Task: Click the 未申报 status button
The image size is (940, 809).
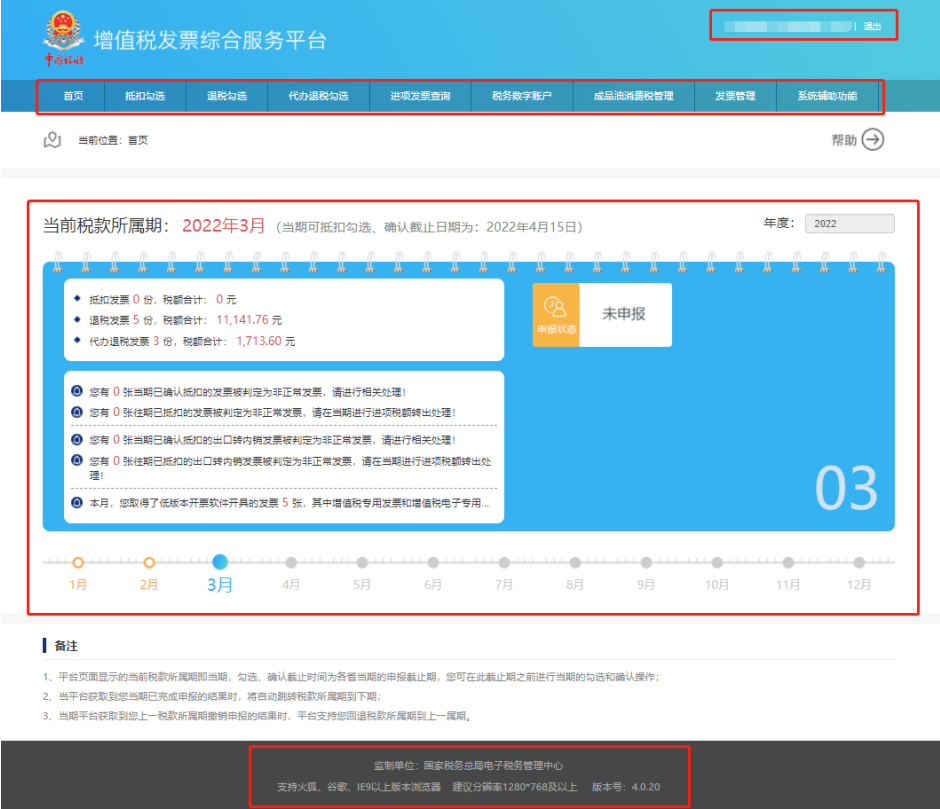Action: click(625, 314)
